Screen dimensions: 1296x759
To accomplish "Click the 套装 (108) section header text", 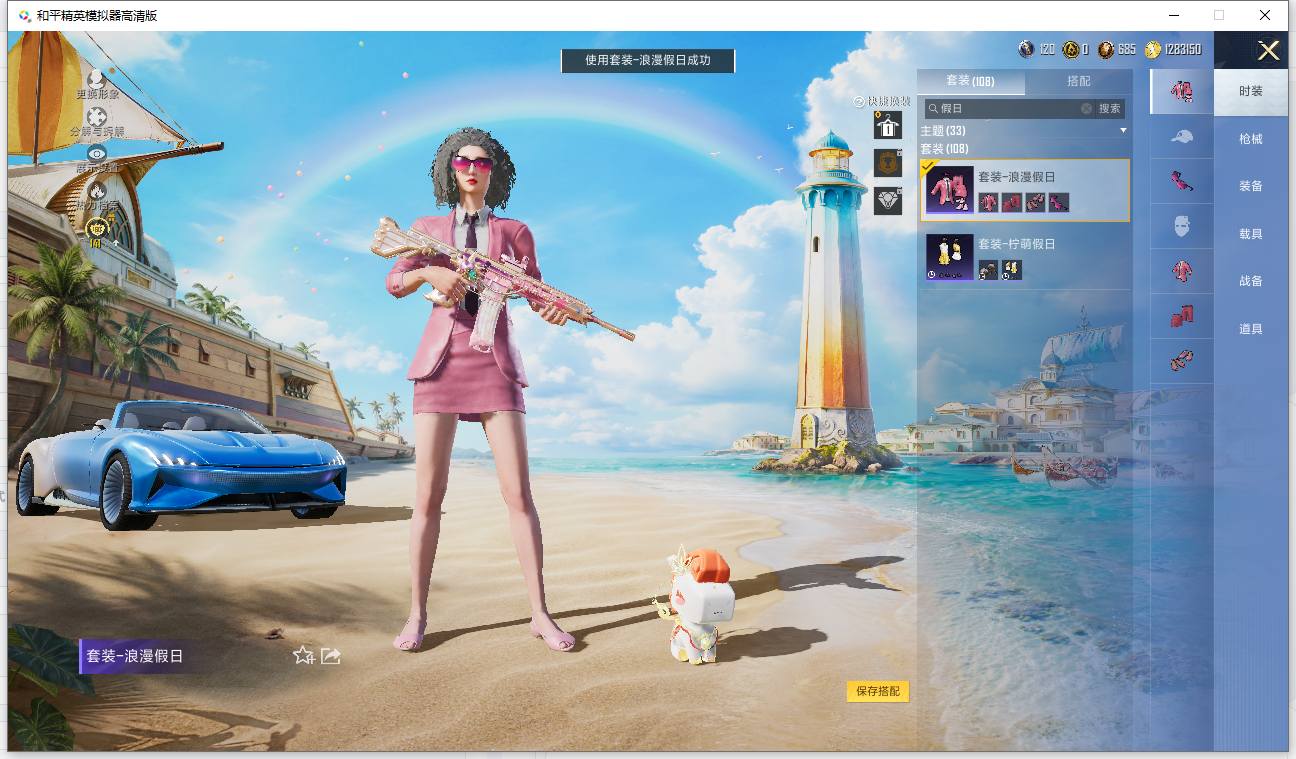I will (x=944, y=149).
